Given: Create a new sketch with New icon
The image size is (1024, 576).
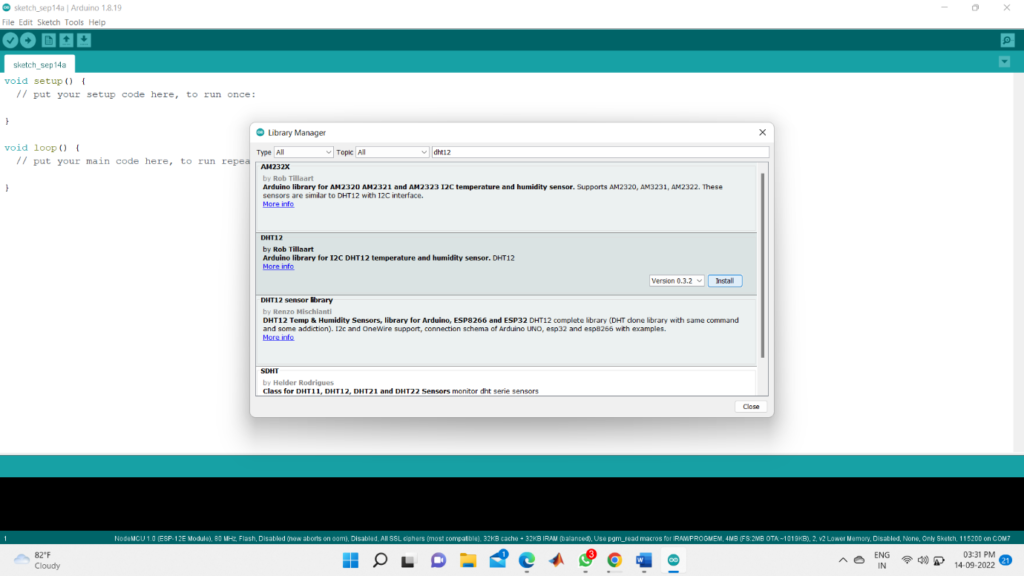Looking at the screenshot, I should tap(48, 40).
